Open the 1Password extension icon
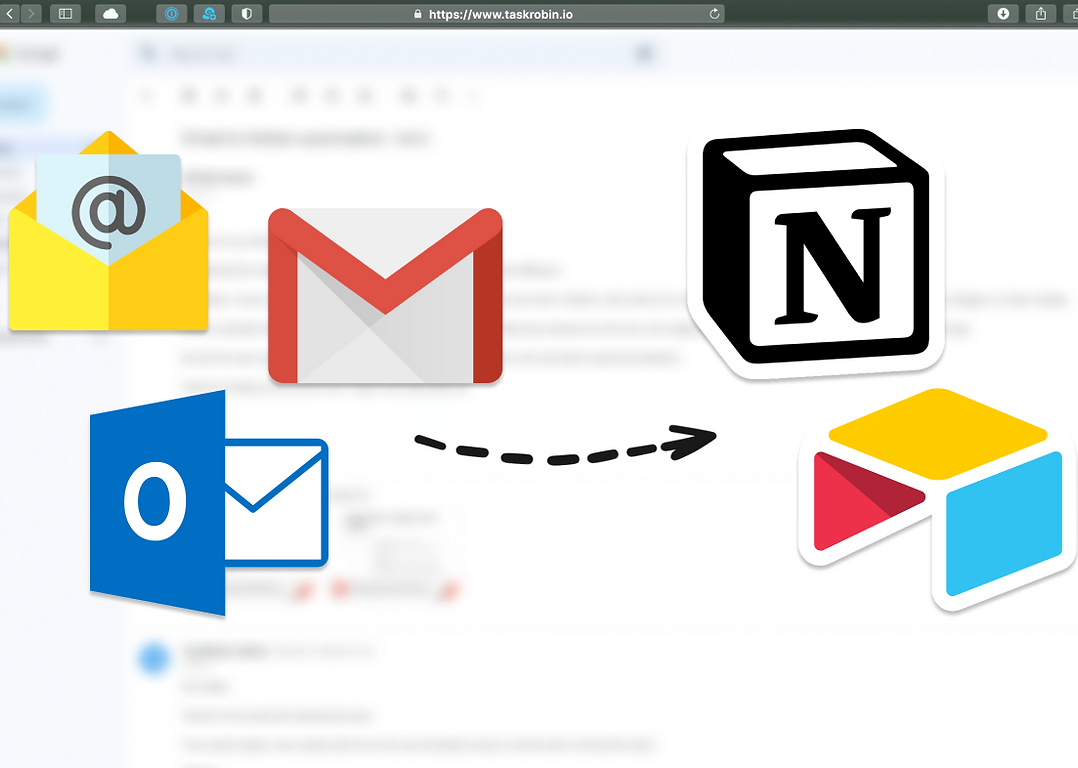 coord(171,14)
